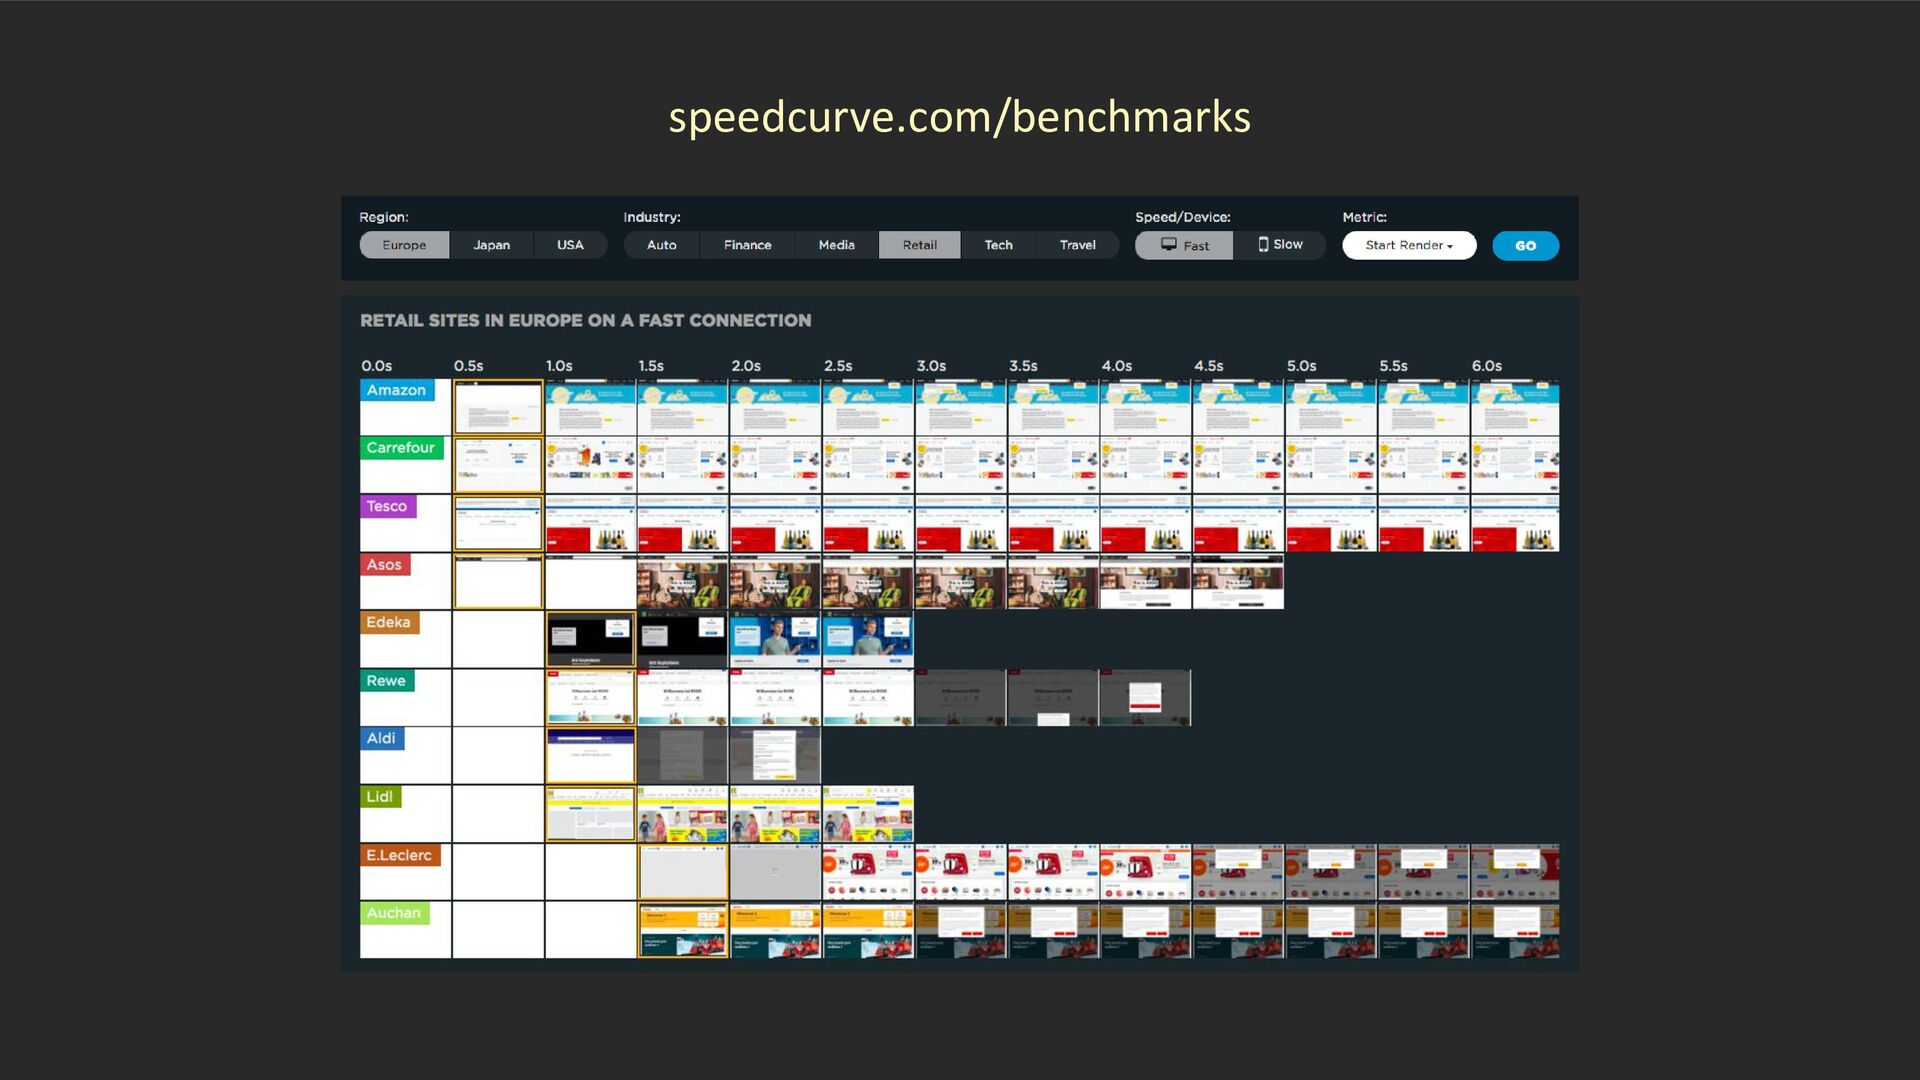Open the Start Render metric dropdown
Screen dimensions: 1920x1080
(x=1409, y=245)
